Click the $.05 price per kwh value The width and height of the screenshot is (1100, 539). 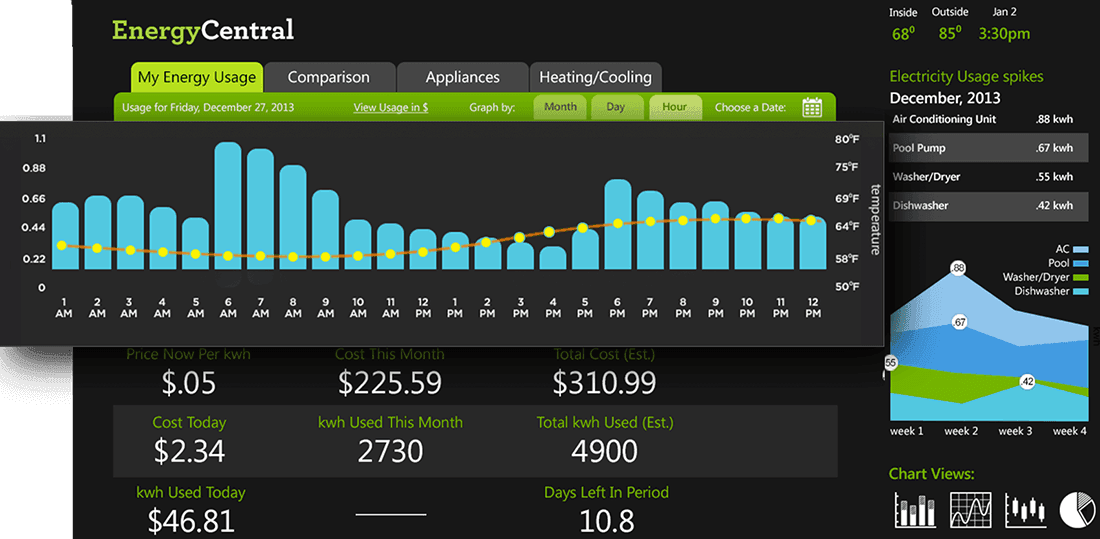(188, 383)
